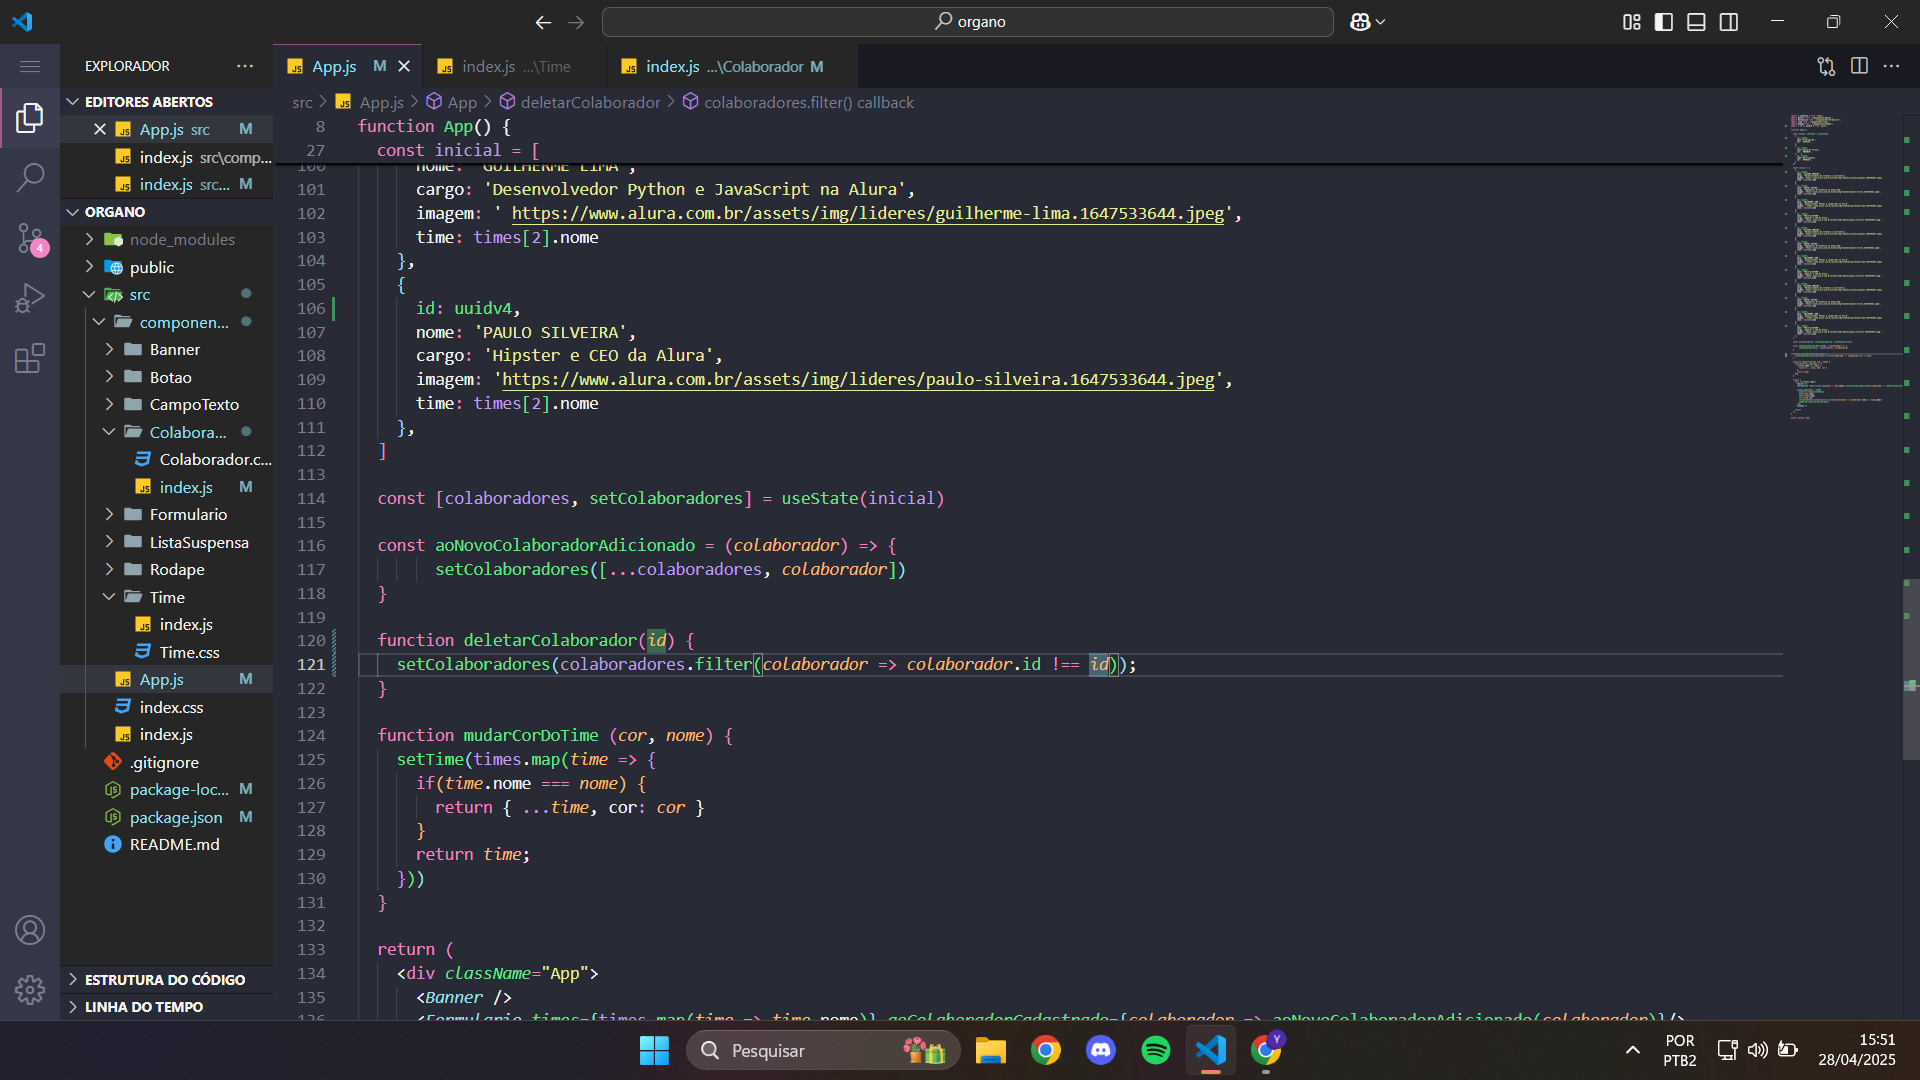Screen dimensions: 1920x1080
Task: Open Source Control view with 4 changes
Action: click(x=30, y=238)
